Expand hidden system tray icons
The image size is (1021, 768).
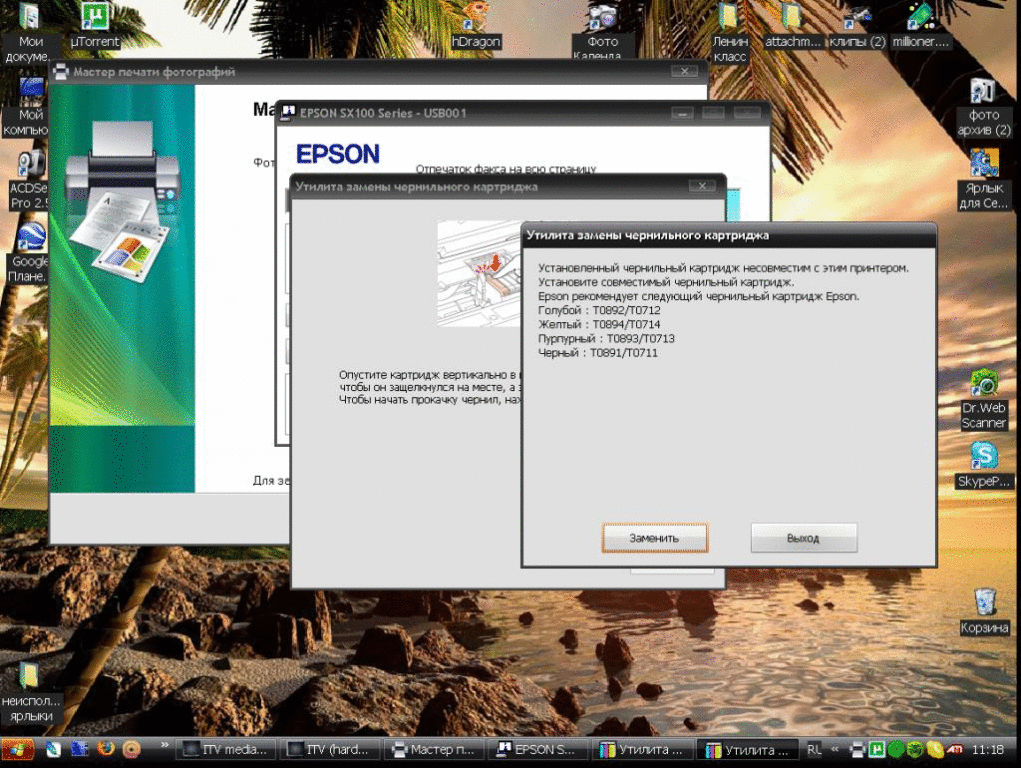(835, 749)
